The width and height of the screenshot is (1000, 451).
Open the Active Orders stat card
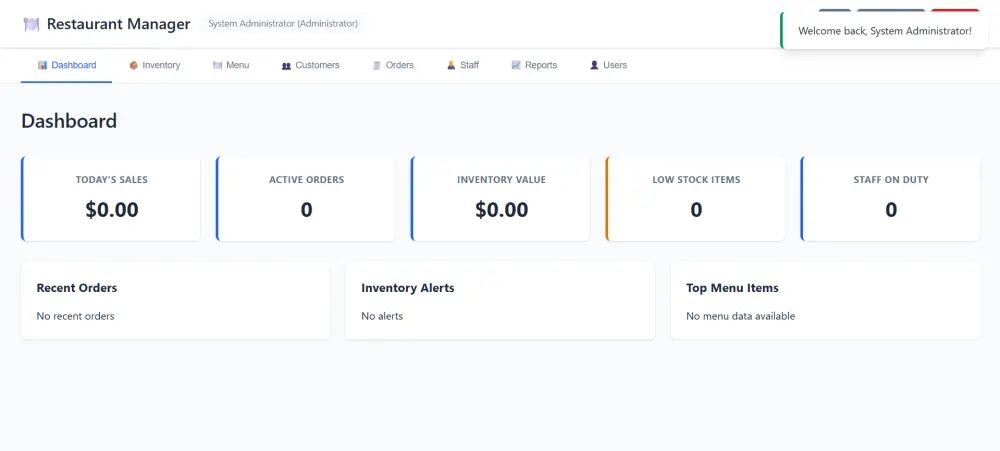pos(306,198)
